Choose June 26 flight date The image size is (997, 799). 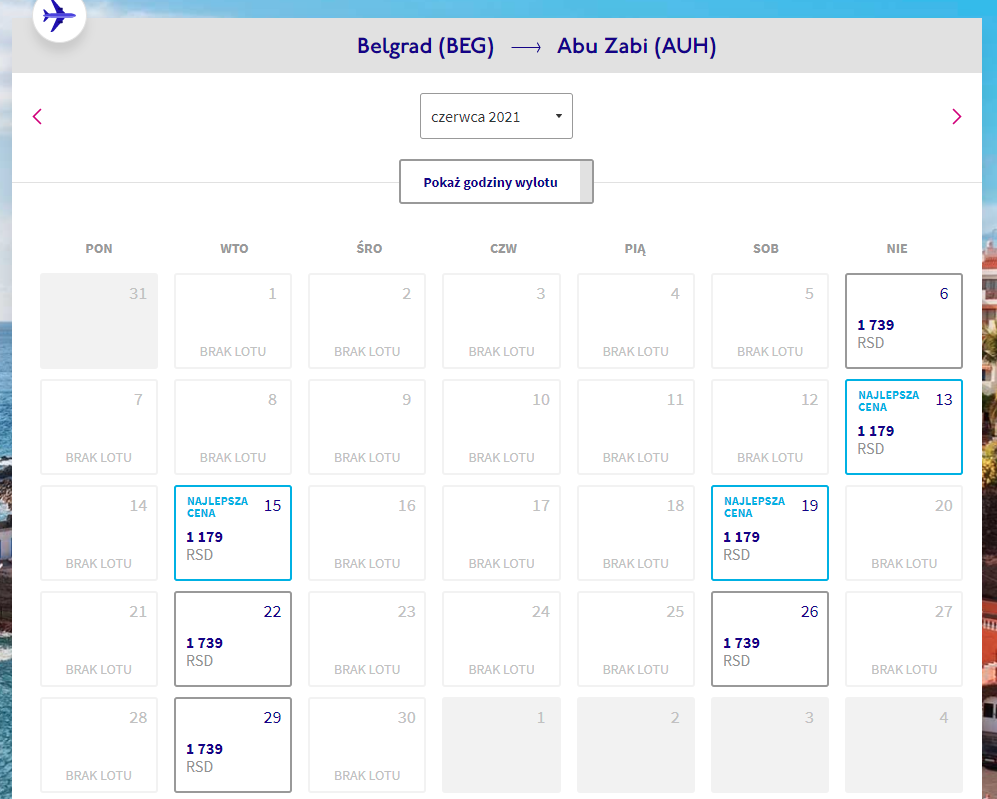[769, 639]
